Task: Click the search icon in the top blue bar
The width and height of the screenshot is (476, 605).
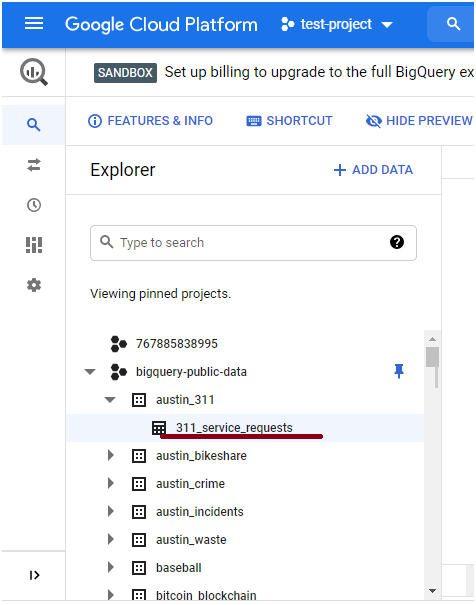Action: (453, 24)
